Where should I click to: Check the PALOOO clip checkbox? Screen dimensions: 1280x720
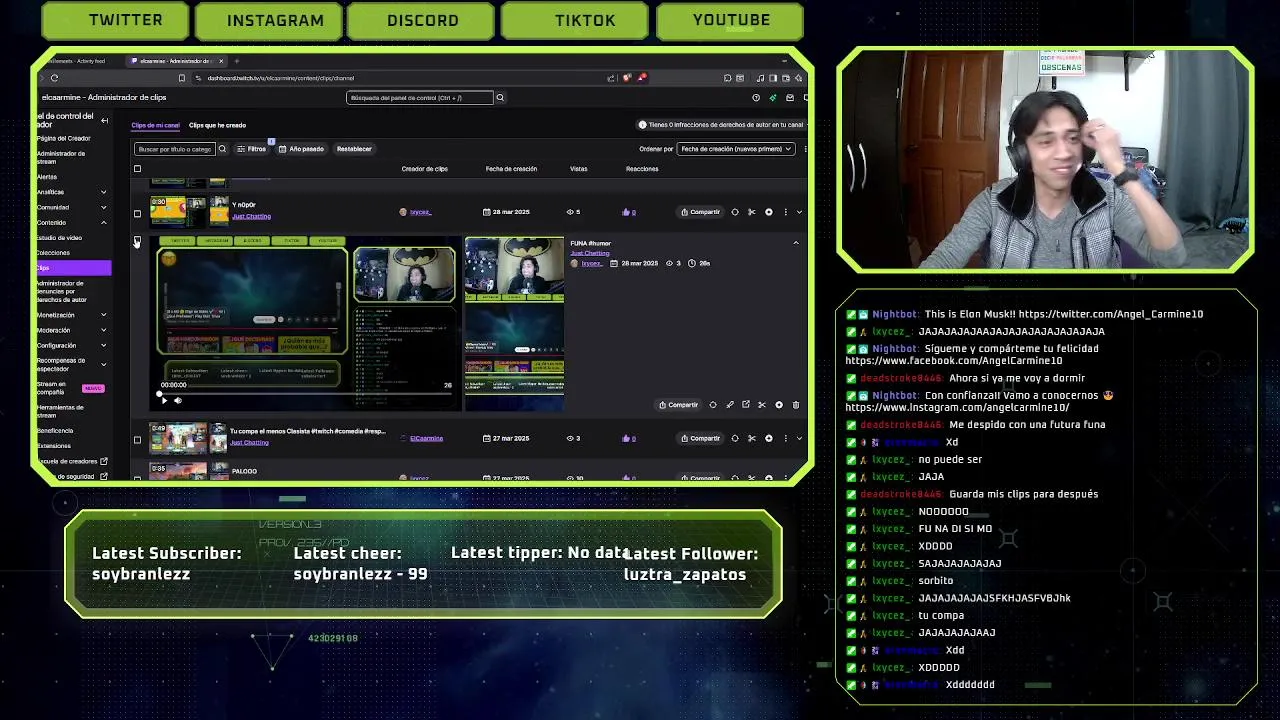(x=137, y=478)
